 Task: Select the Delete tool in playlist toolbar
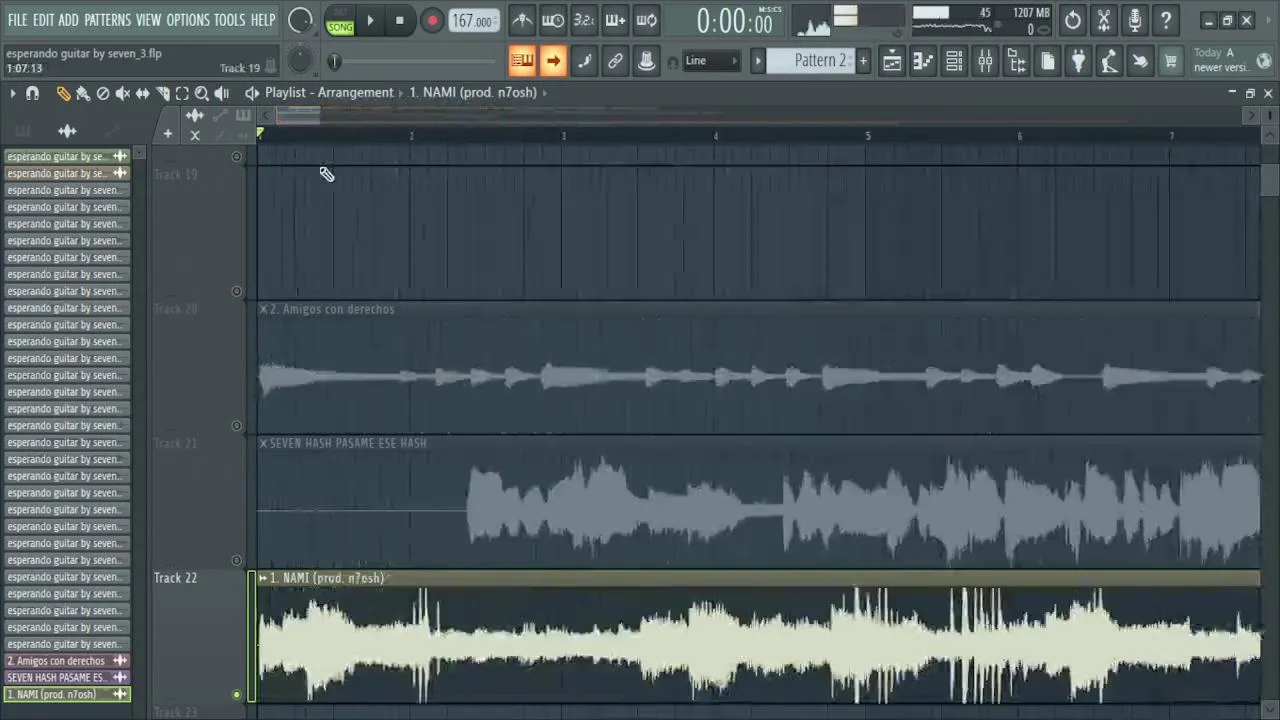[103, 93]
